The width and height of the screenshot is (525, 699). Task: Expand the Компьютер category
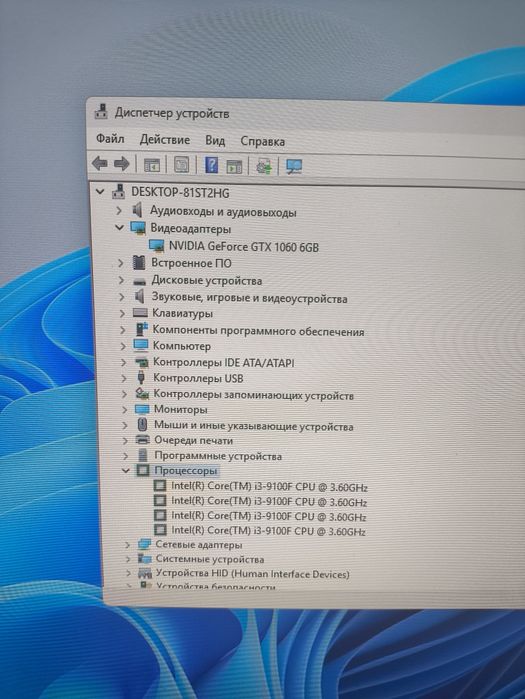123,346
